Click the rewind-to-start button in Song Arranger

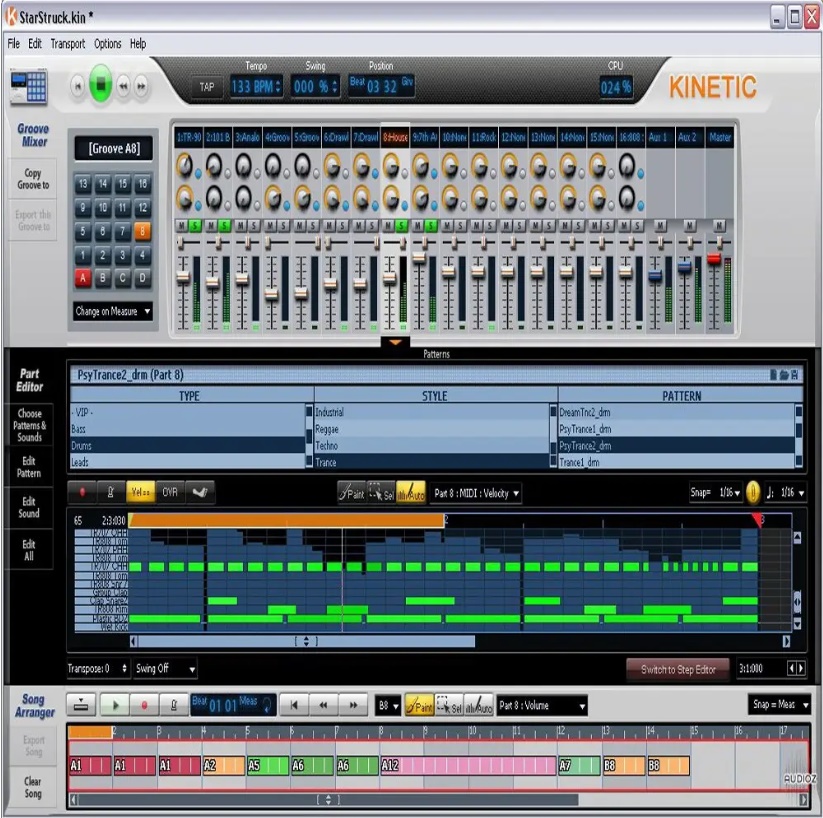[294, 706]
